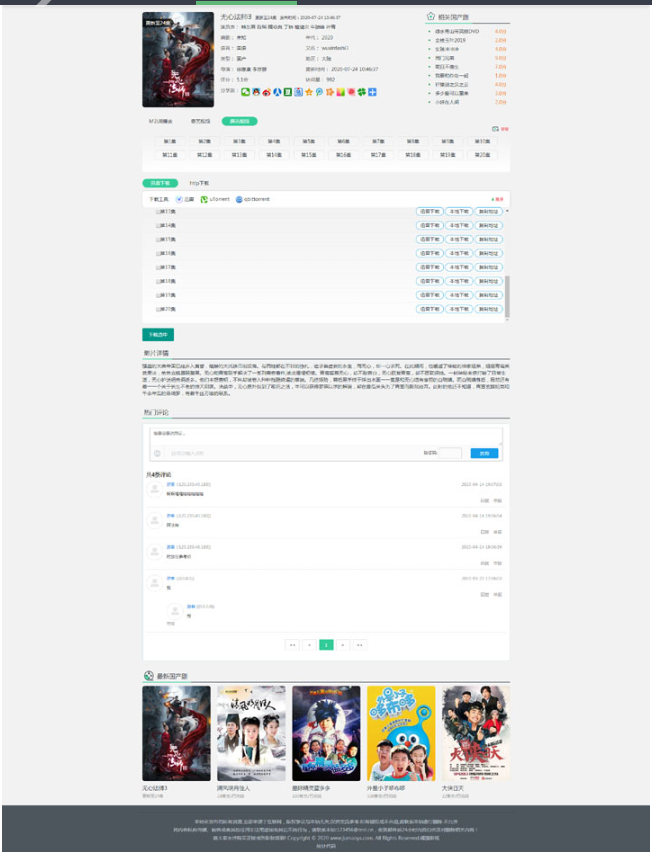Screen dimensions: 652x852
Task: Open the yellow cartoon poster thumbnail
Action: (401, 733)
